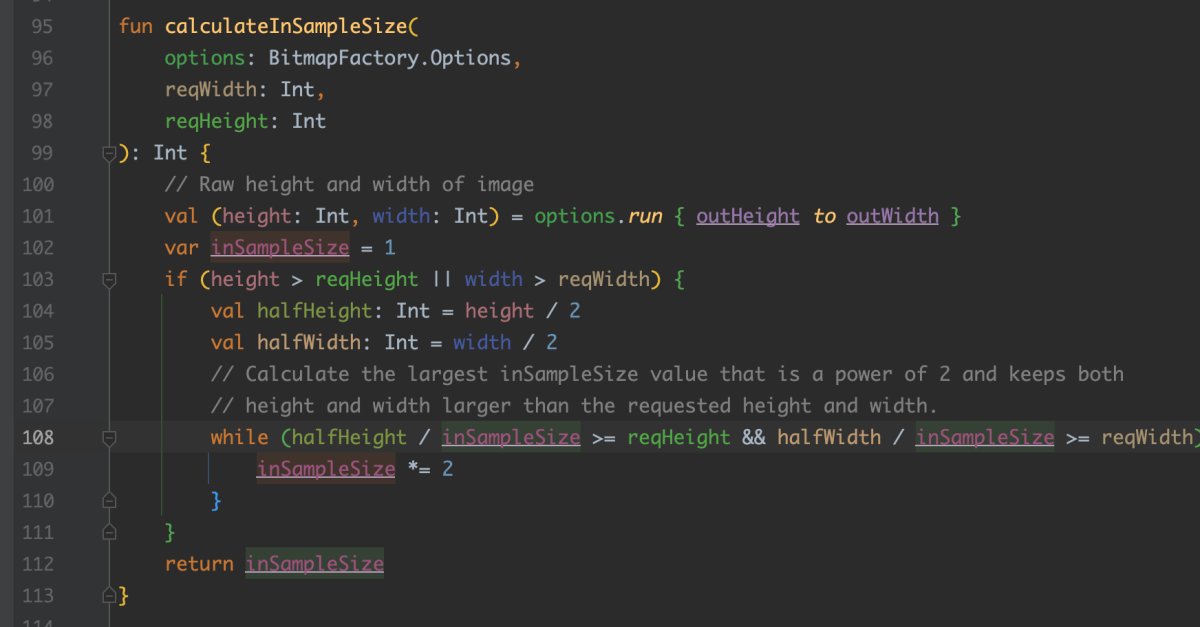Click the fun keyword on line 95
This screenshot has height=627, width=1200.
[136, 27]
